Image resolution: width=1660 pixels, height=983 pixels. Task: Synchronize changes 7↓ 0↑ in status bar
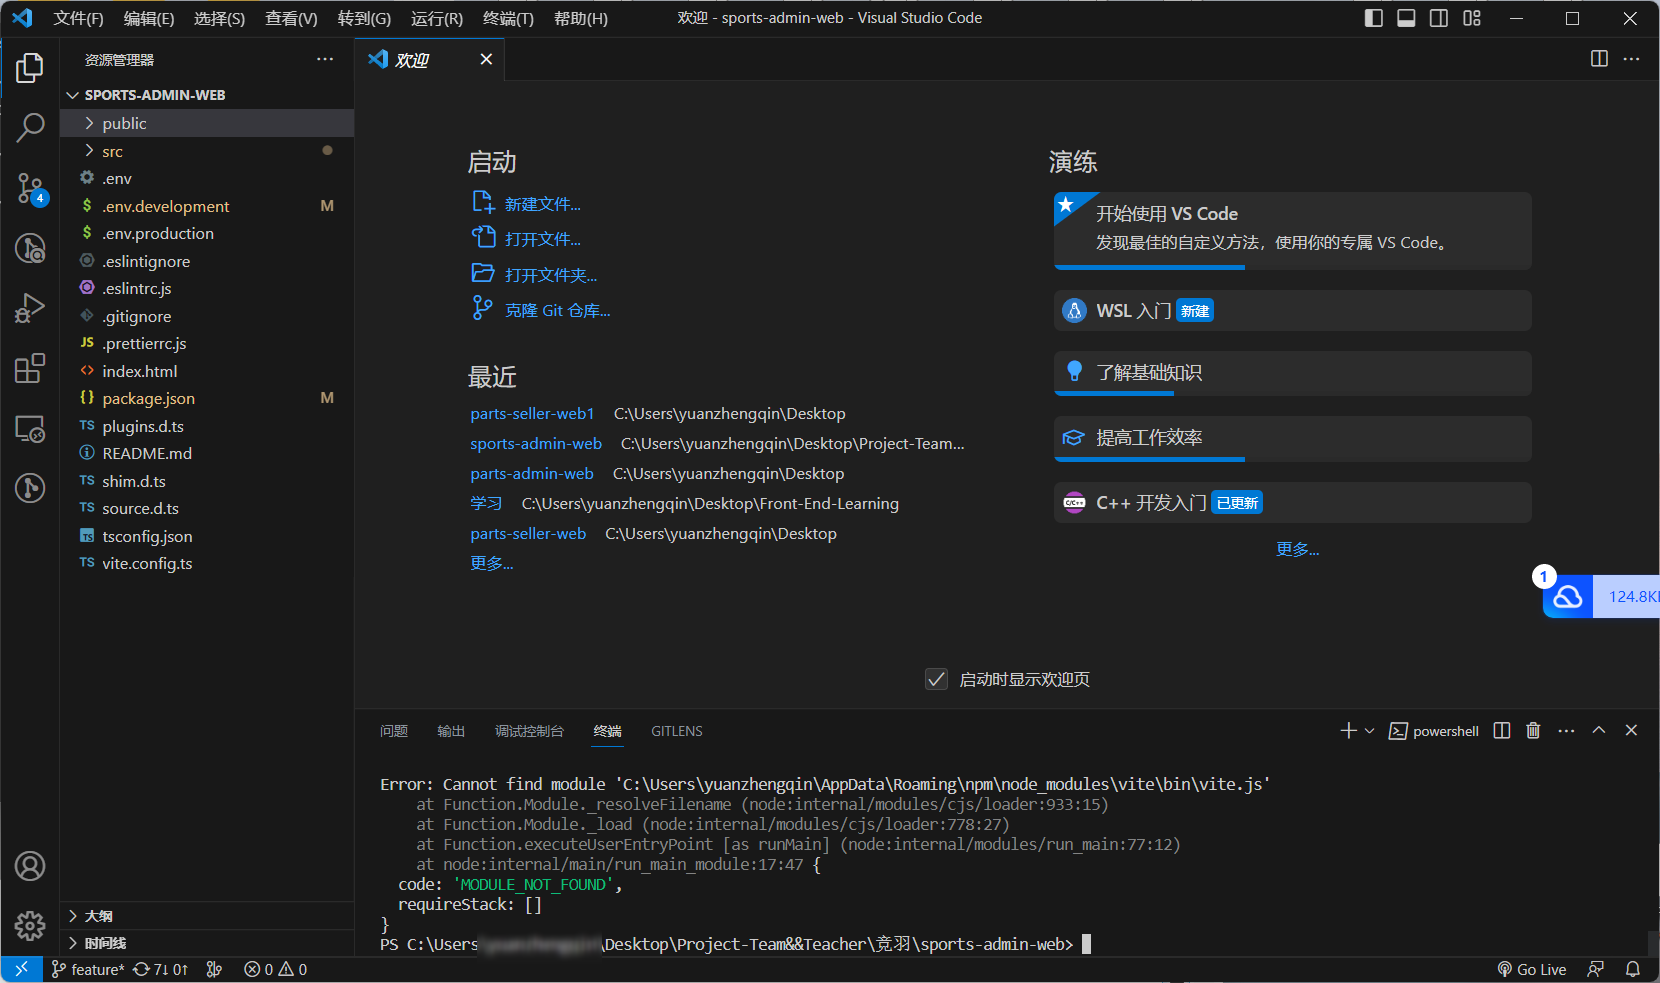(x=161, y=969)
